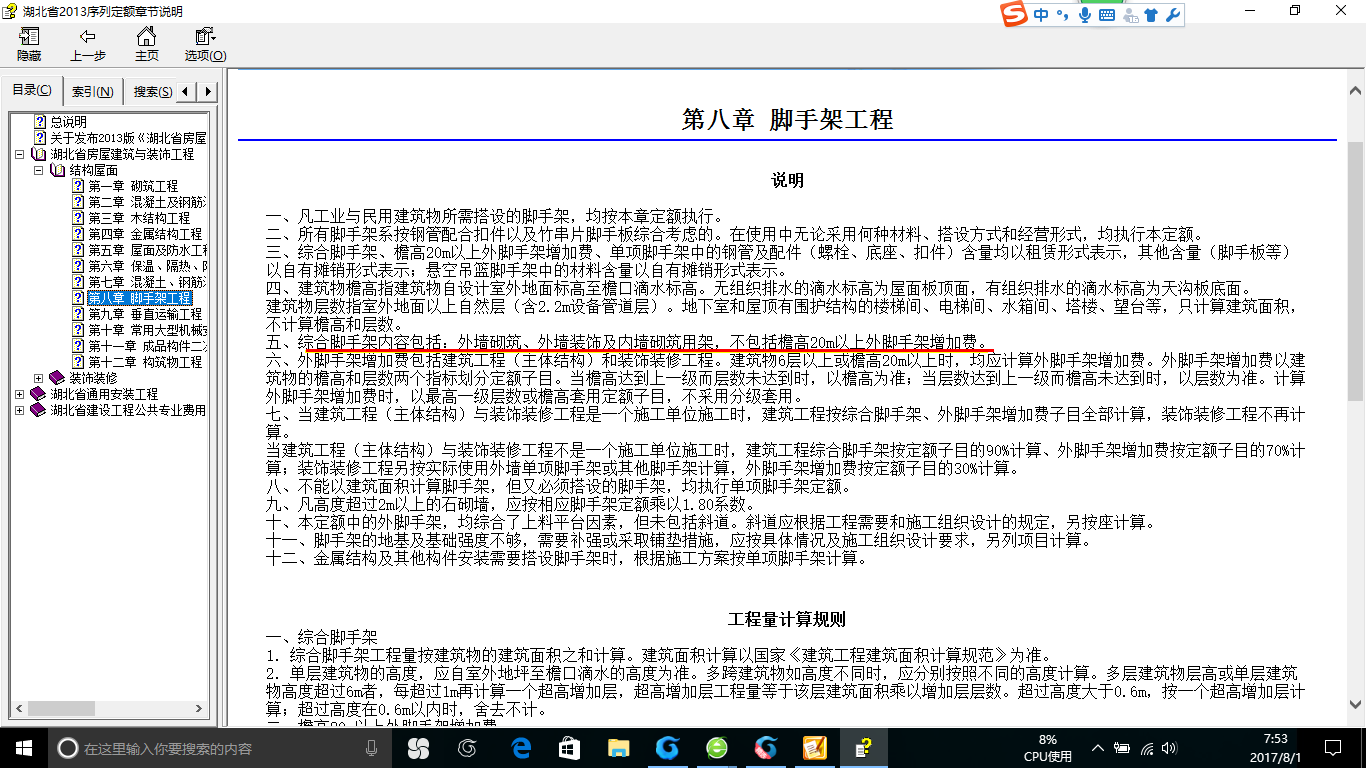This screenshot has width=1366, height=768.
Task: Collapse the 结构屋面 node
Action: click(38, 170)
